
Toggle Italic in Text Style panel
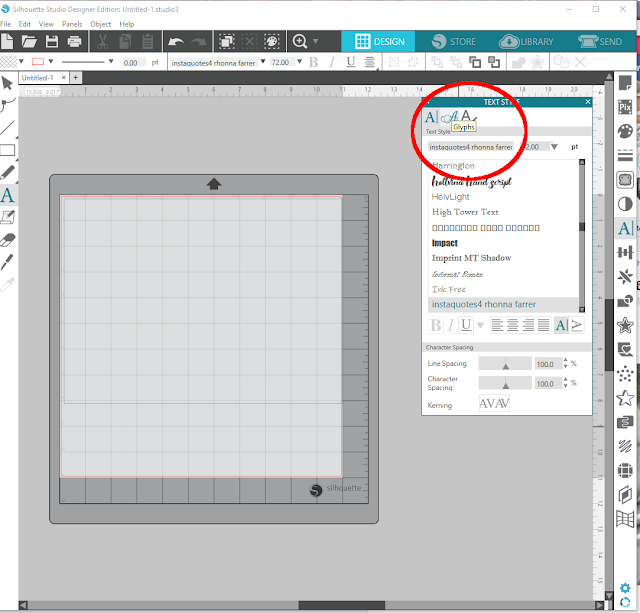click(x=451, y=325)
